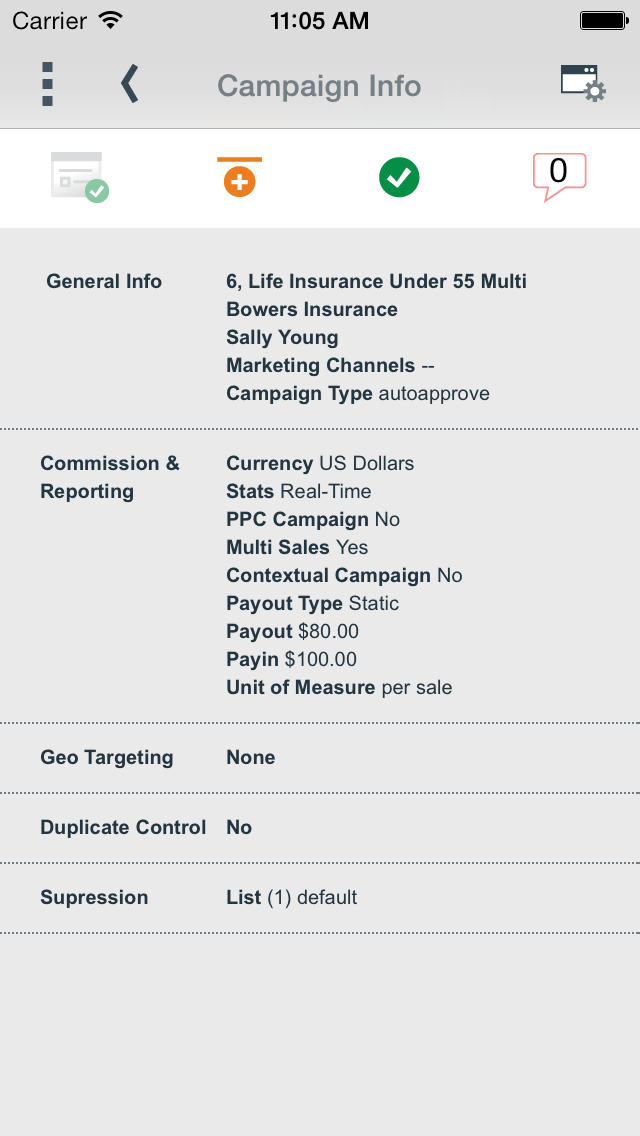Open the Supression List default entry
This screenshot has width=640, height=1136.
tap(291, 898)
